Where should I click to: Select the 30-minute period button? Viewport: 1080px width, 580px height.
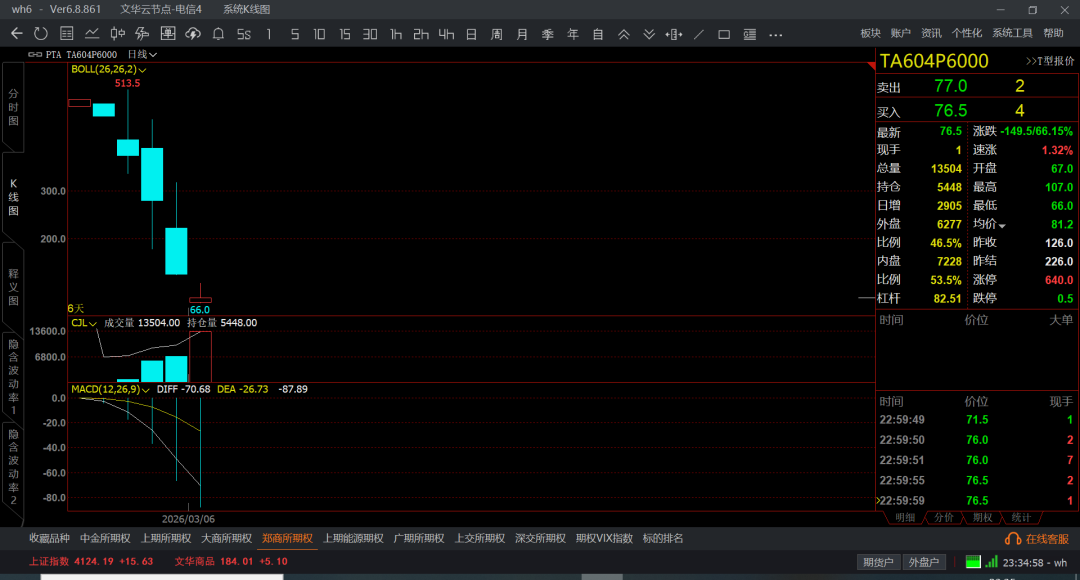tap(370, 34)
